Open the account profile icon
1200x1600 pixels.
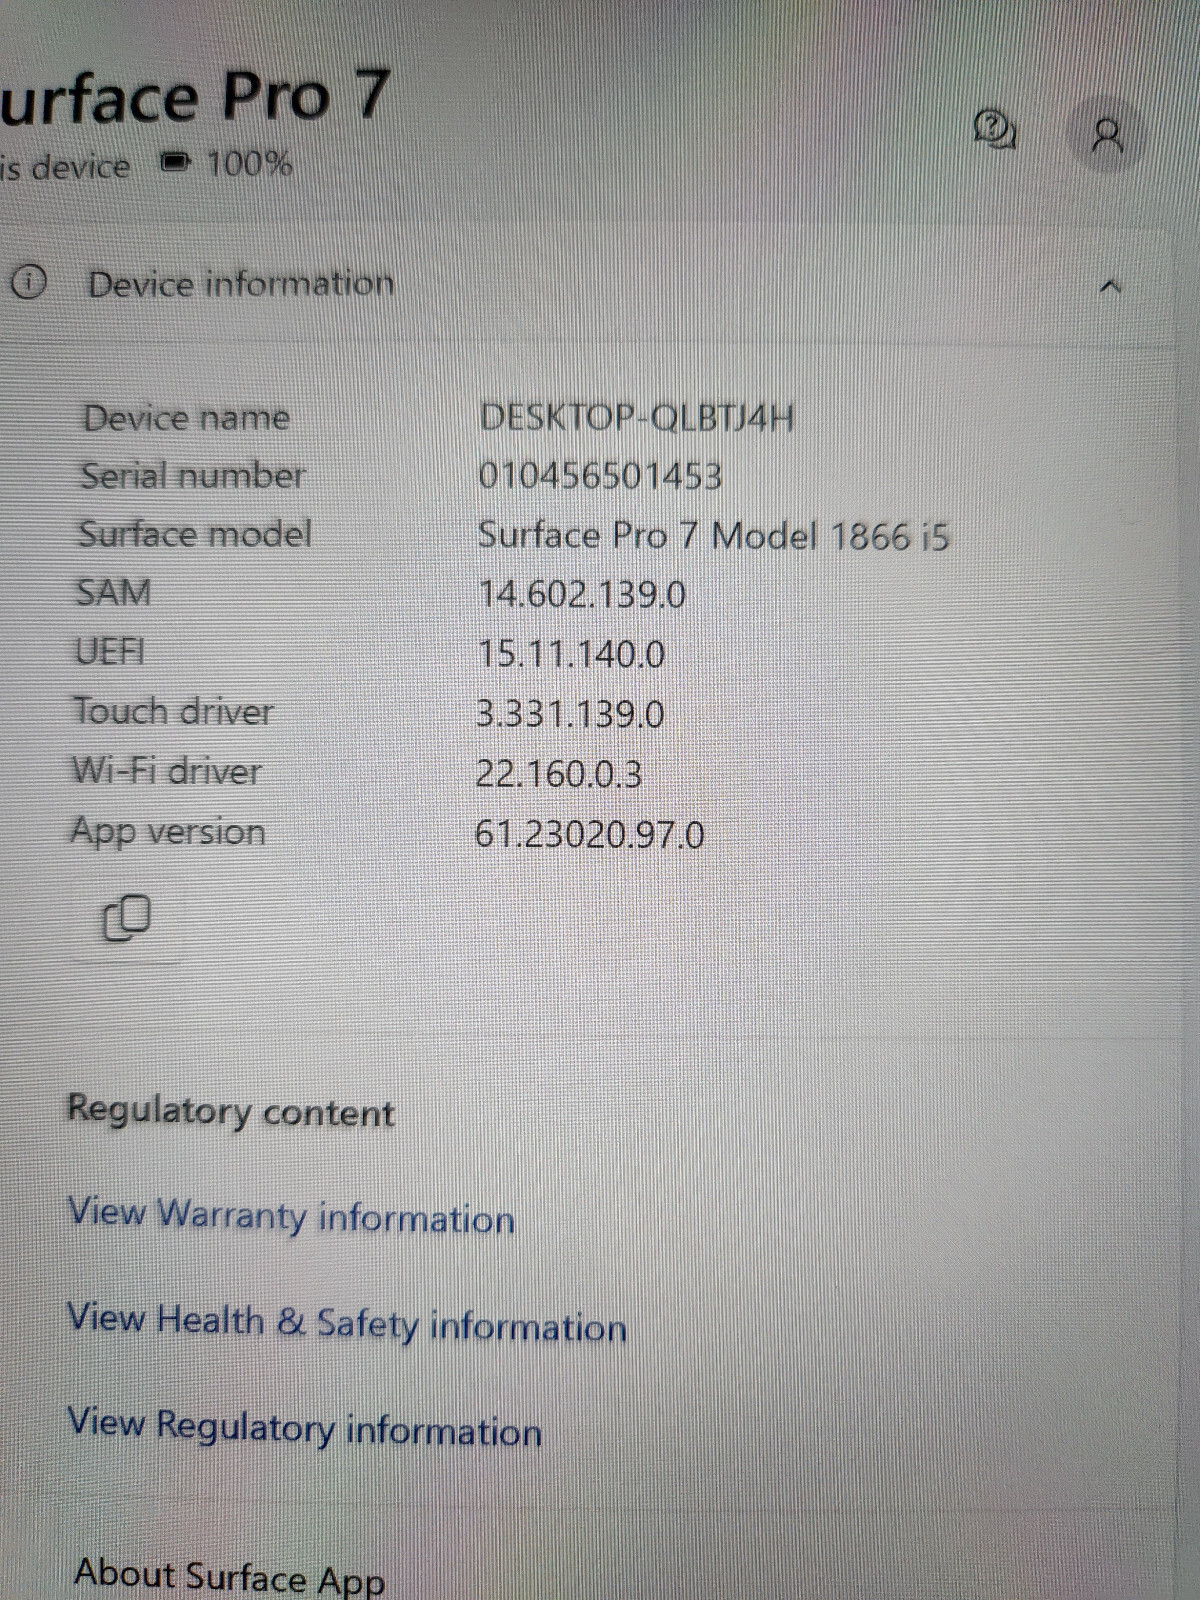coord(1107,135)
